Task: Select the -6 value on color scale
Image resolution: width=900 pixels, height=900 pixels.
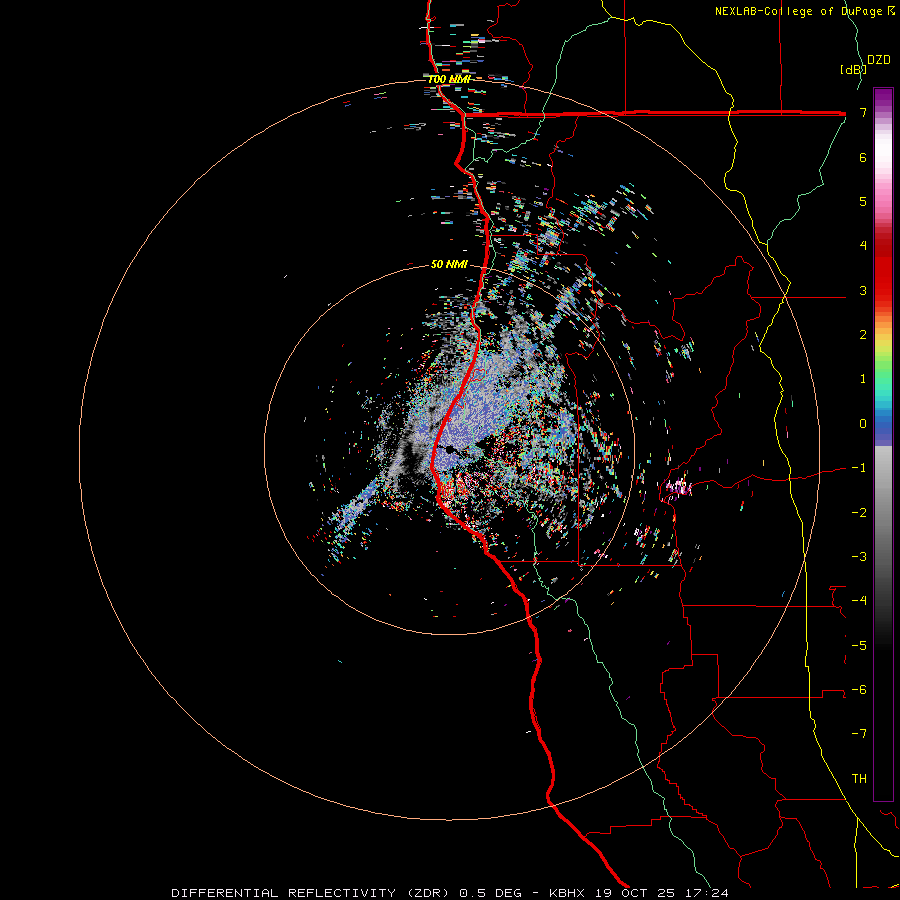Action: [x=859, y=690]
